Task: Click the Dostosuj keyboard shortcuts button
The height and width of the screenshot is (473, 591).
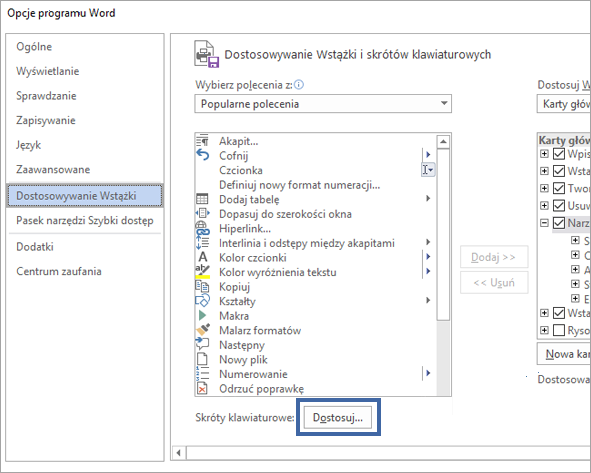Action: [x=338, y=418]
